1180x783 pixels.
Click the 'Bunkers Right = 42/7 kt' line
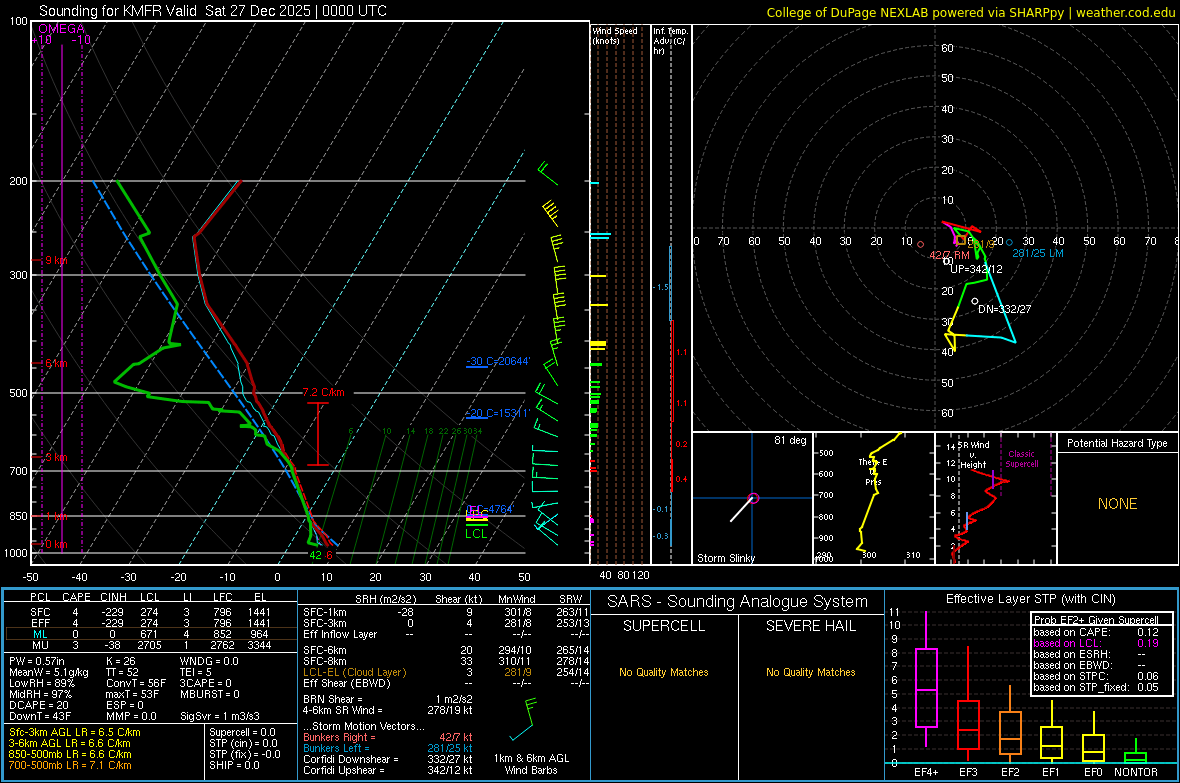(x=388, y=737)
